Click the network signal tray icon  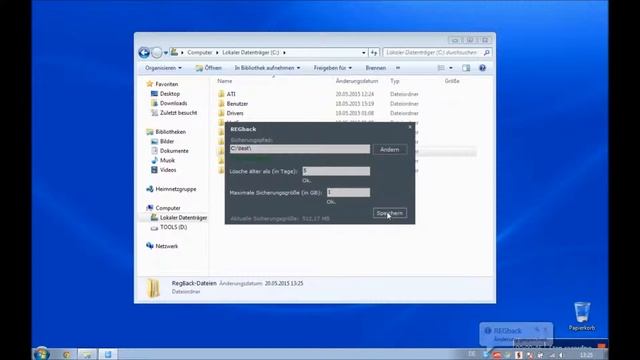point(551,356)
